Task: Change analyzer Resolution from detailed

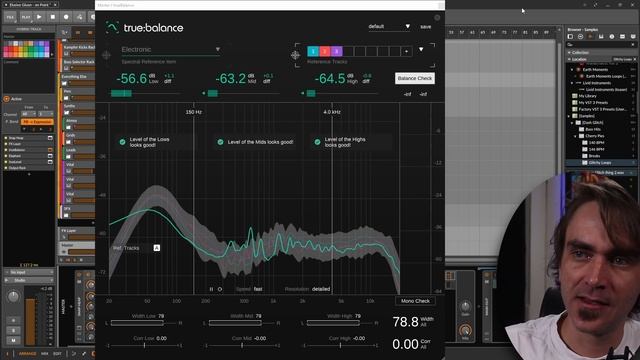Action: click(x=321, y=289)
